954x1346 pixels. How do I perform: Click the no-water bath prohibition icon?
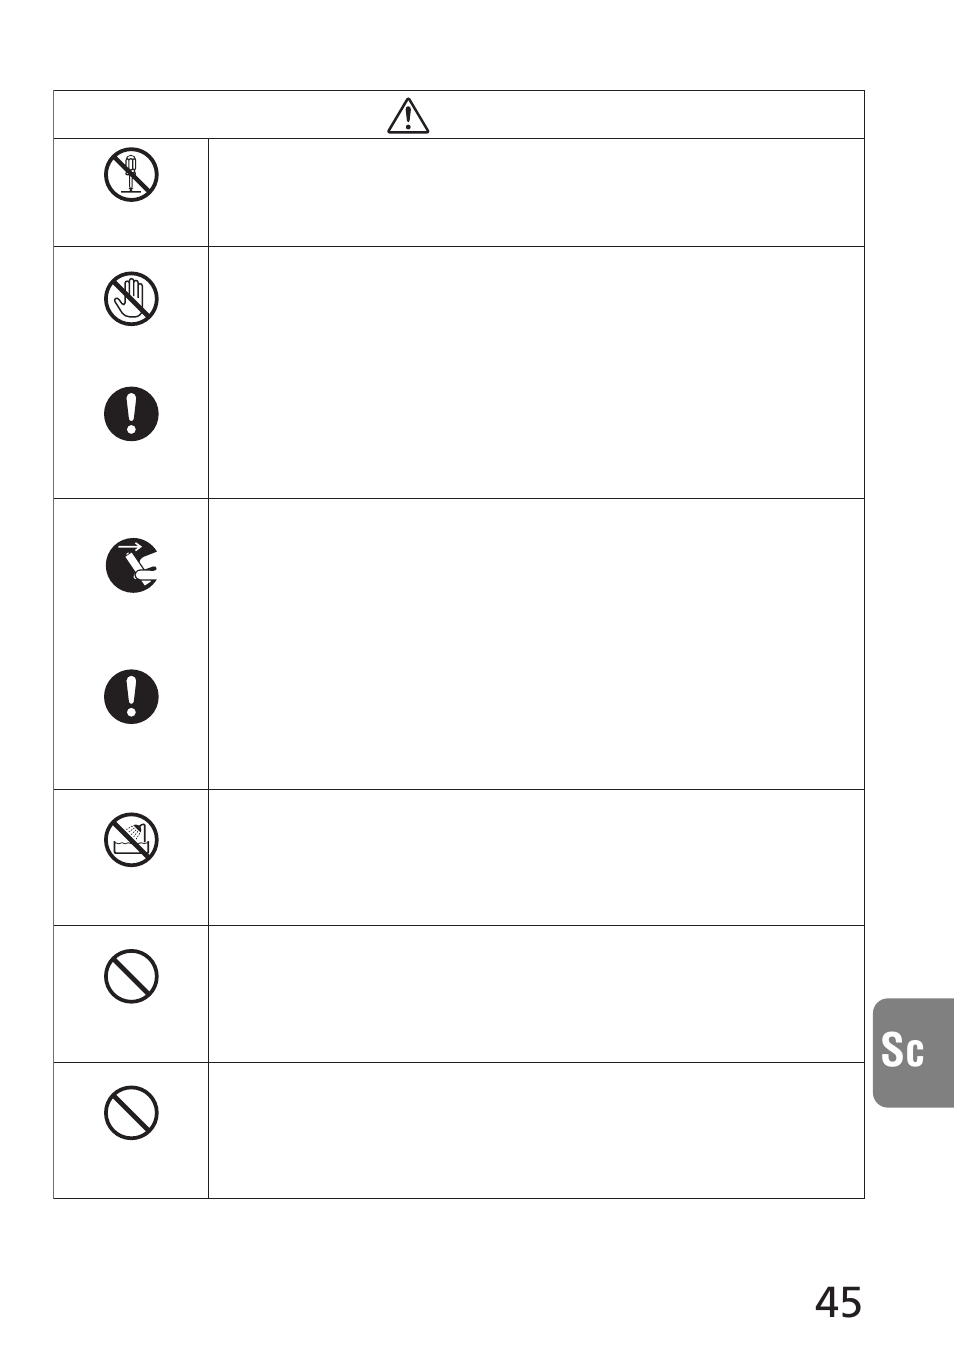tap(131, 840)
